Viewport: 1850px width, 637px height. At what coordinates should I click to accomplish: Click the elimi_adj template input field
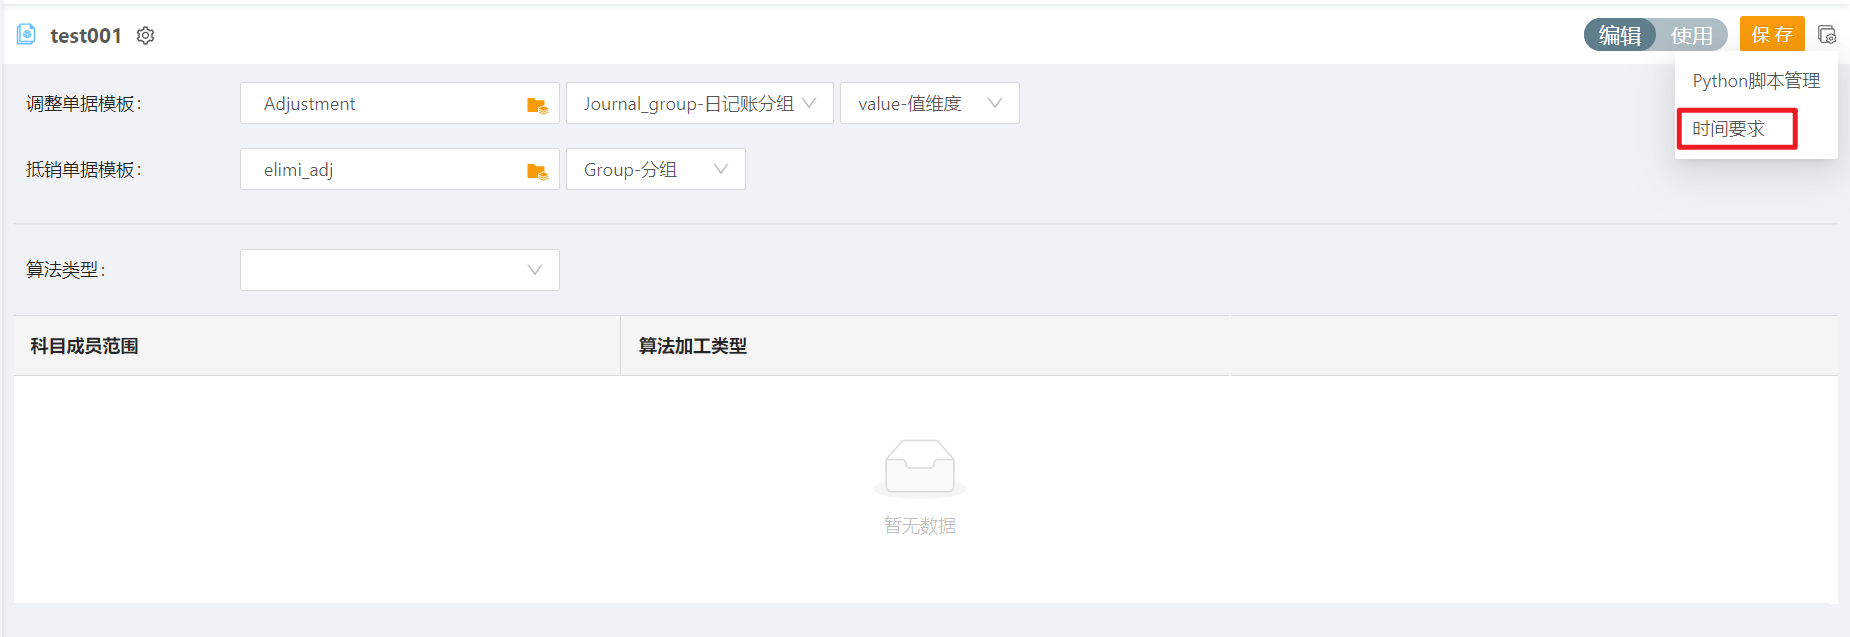coord(400,169)
